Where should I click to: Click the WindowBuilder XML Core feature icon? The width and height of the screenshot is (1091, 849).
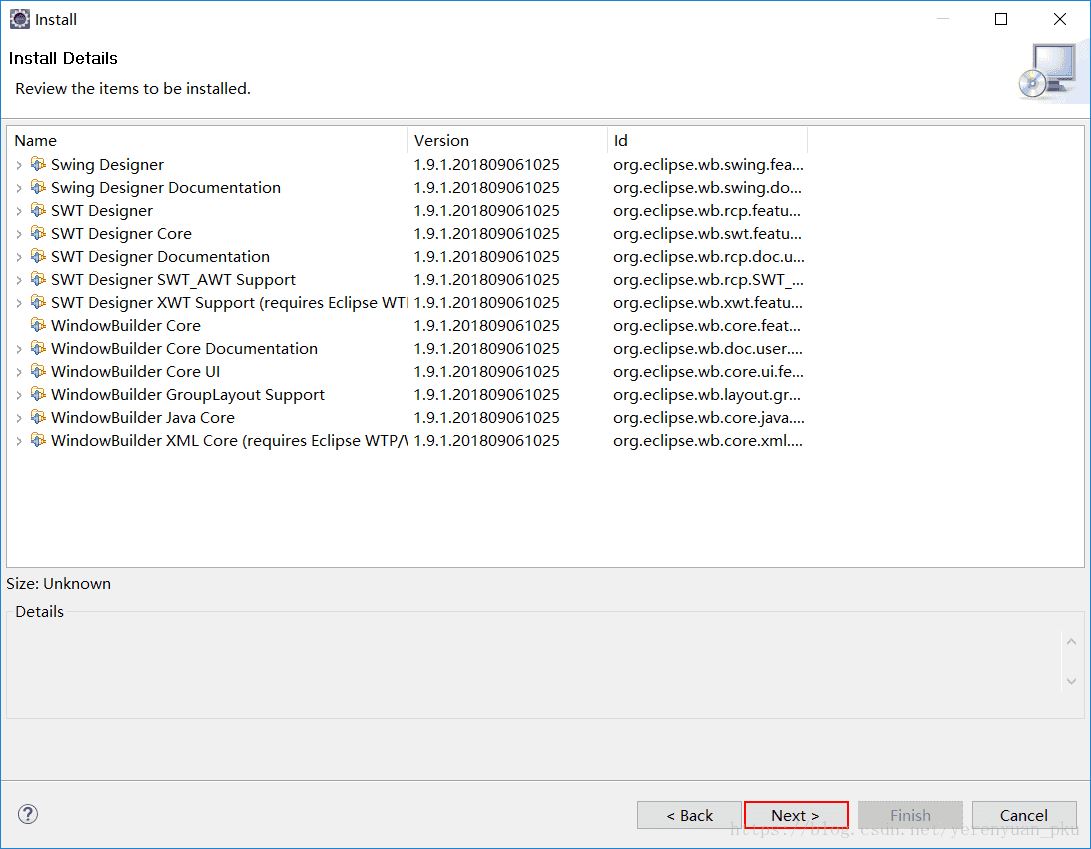pos(38,440)
